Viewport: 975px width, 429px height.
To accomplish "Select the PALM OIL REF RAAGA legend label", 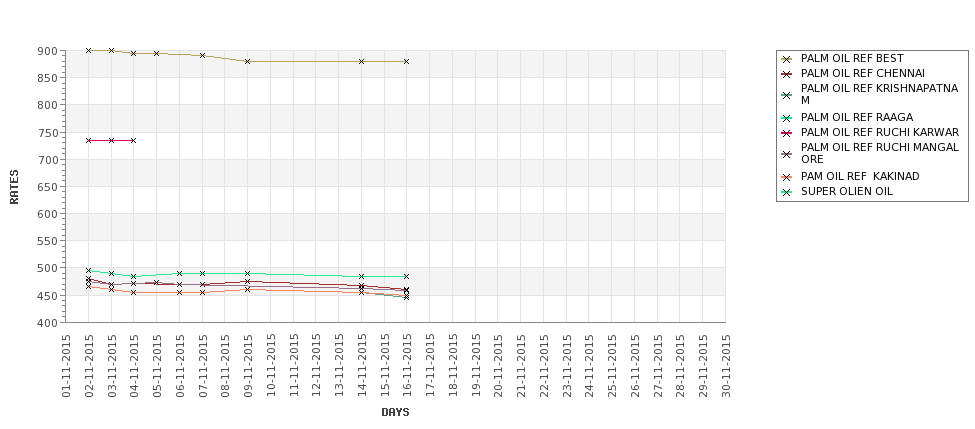I will click(x=857, y=118).
